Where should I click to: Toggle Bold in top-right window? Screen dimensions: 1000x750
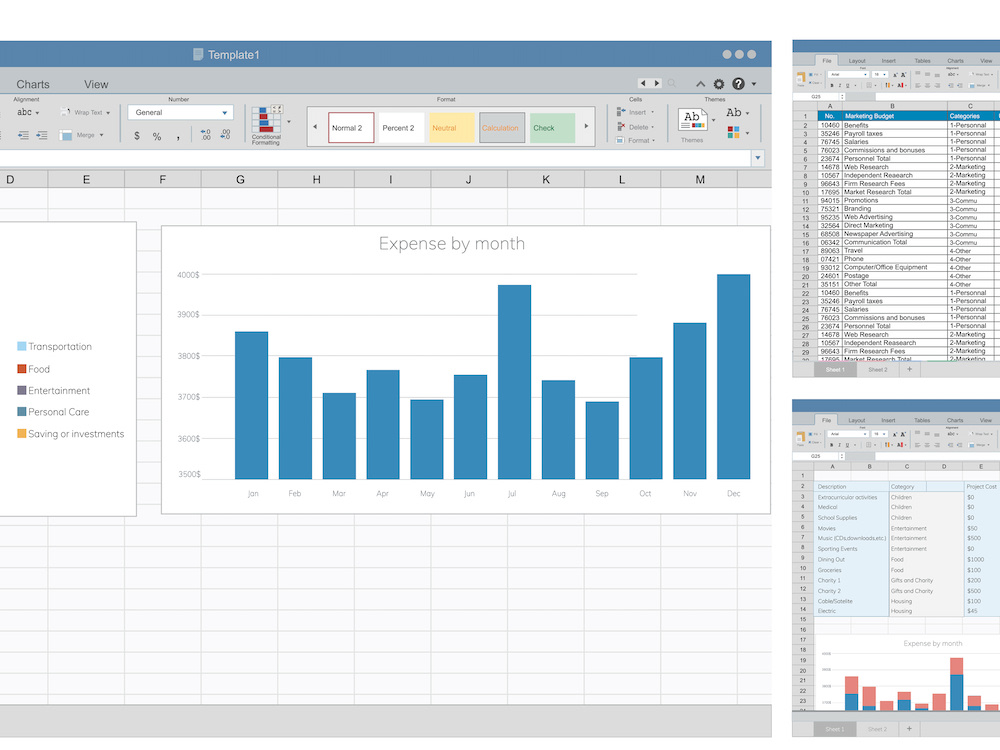(x=832, y=85)
